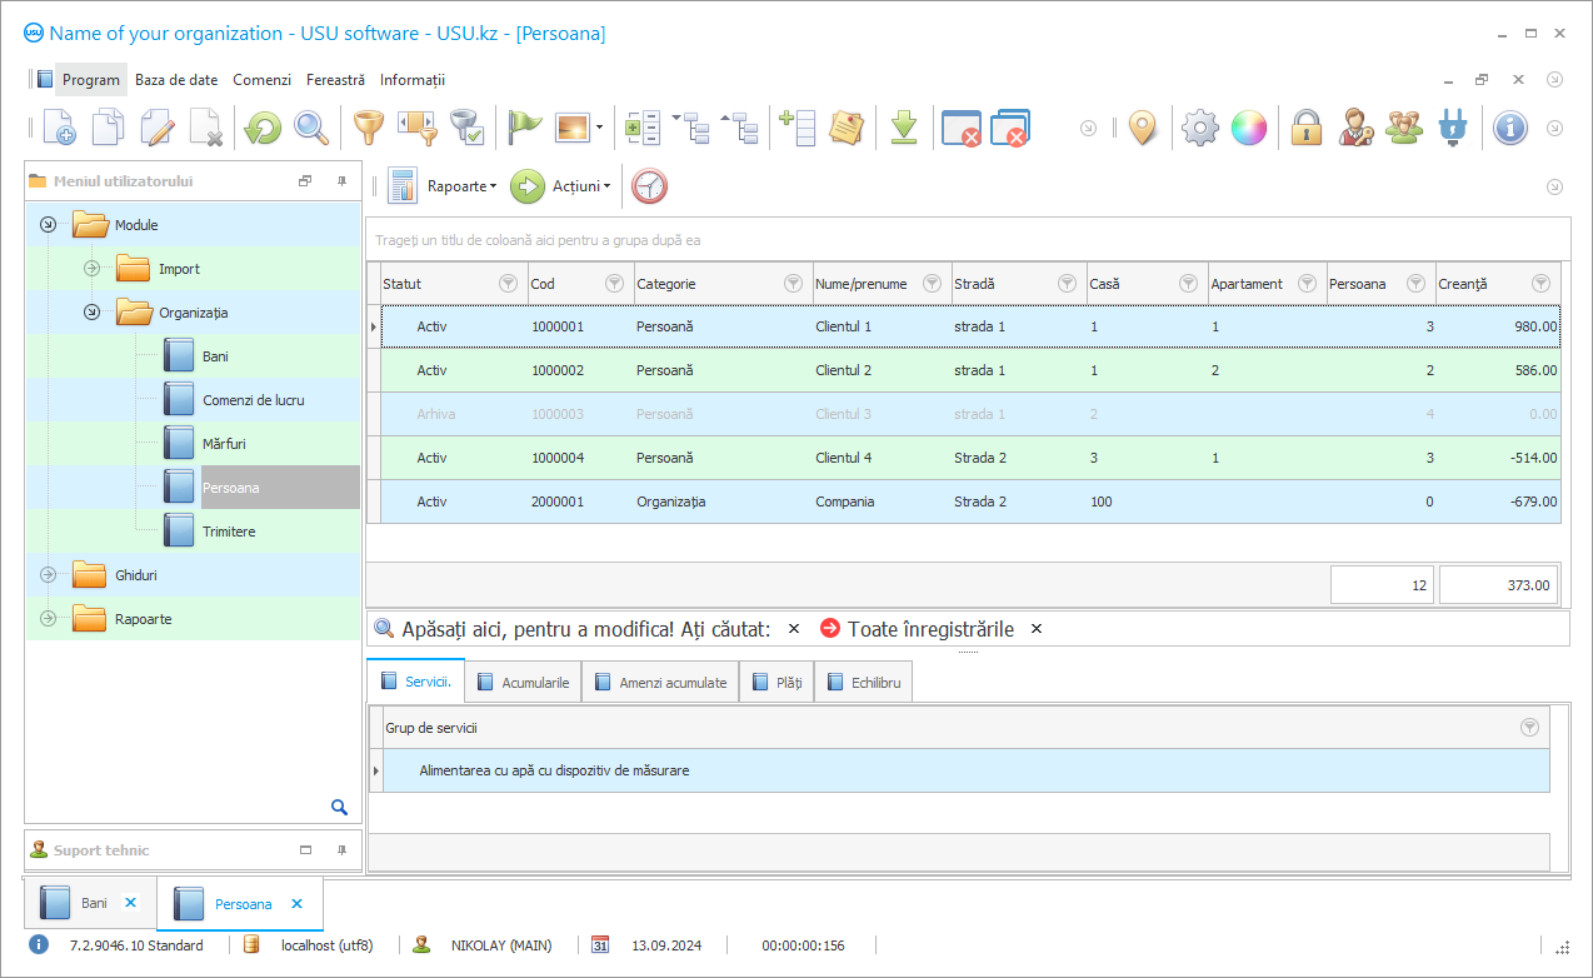Viewport: 1593px width, 978px height.
Task: Open search with the magnifying glass toolbar icon
Action: point(311,128)
